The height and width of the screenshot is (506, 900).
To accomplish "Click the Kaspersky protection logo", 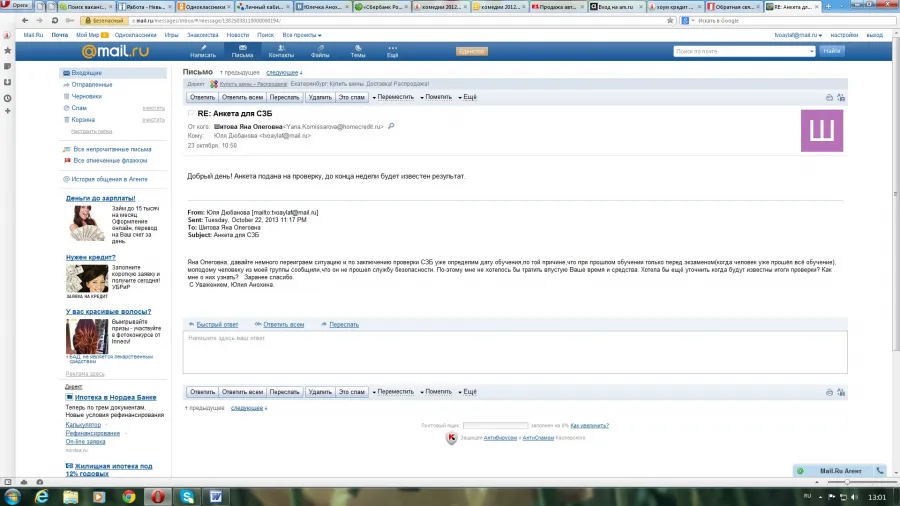I will point(451,438).
